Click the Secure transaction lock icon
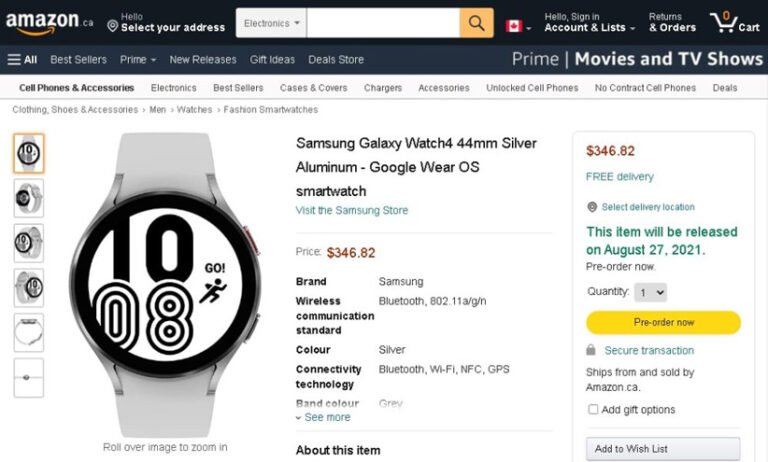 point(592,351)
